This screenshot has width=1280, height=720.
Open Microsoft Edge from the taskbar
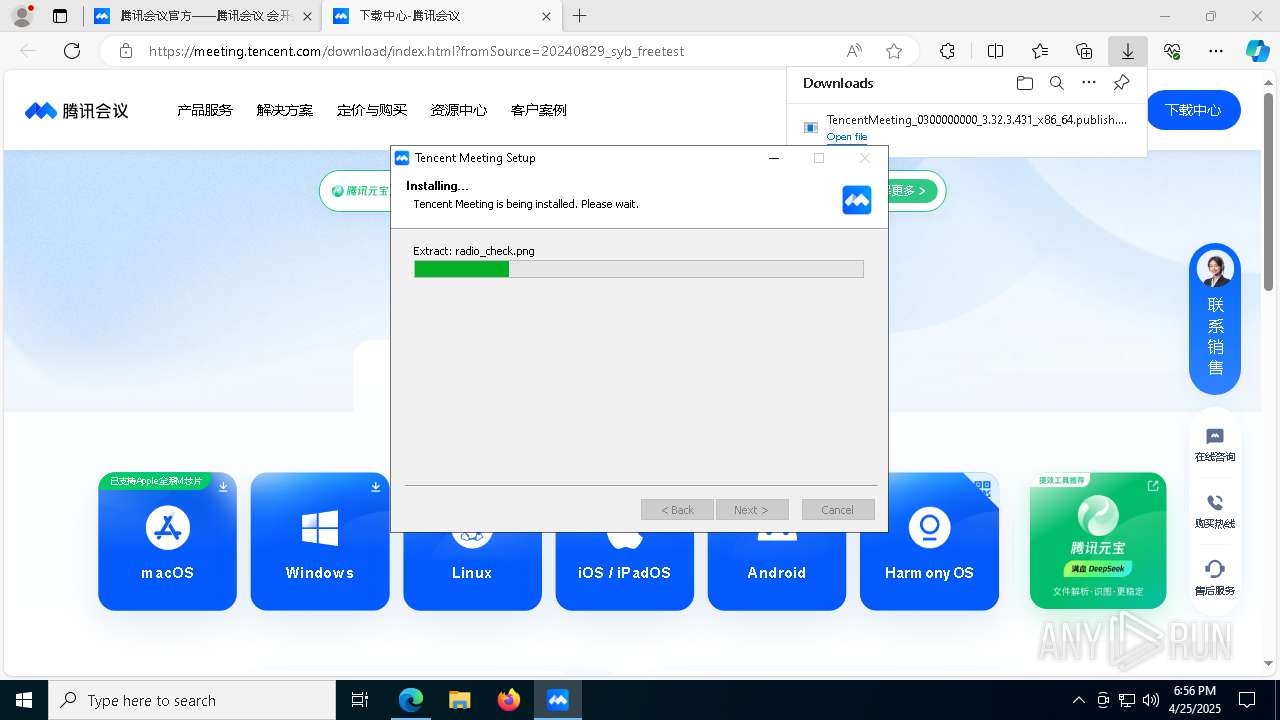pyautogui.click(x=411, y=700)
